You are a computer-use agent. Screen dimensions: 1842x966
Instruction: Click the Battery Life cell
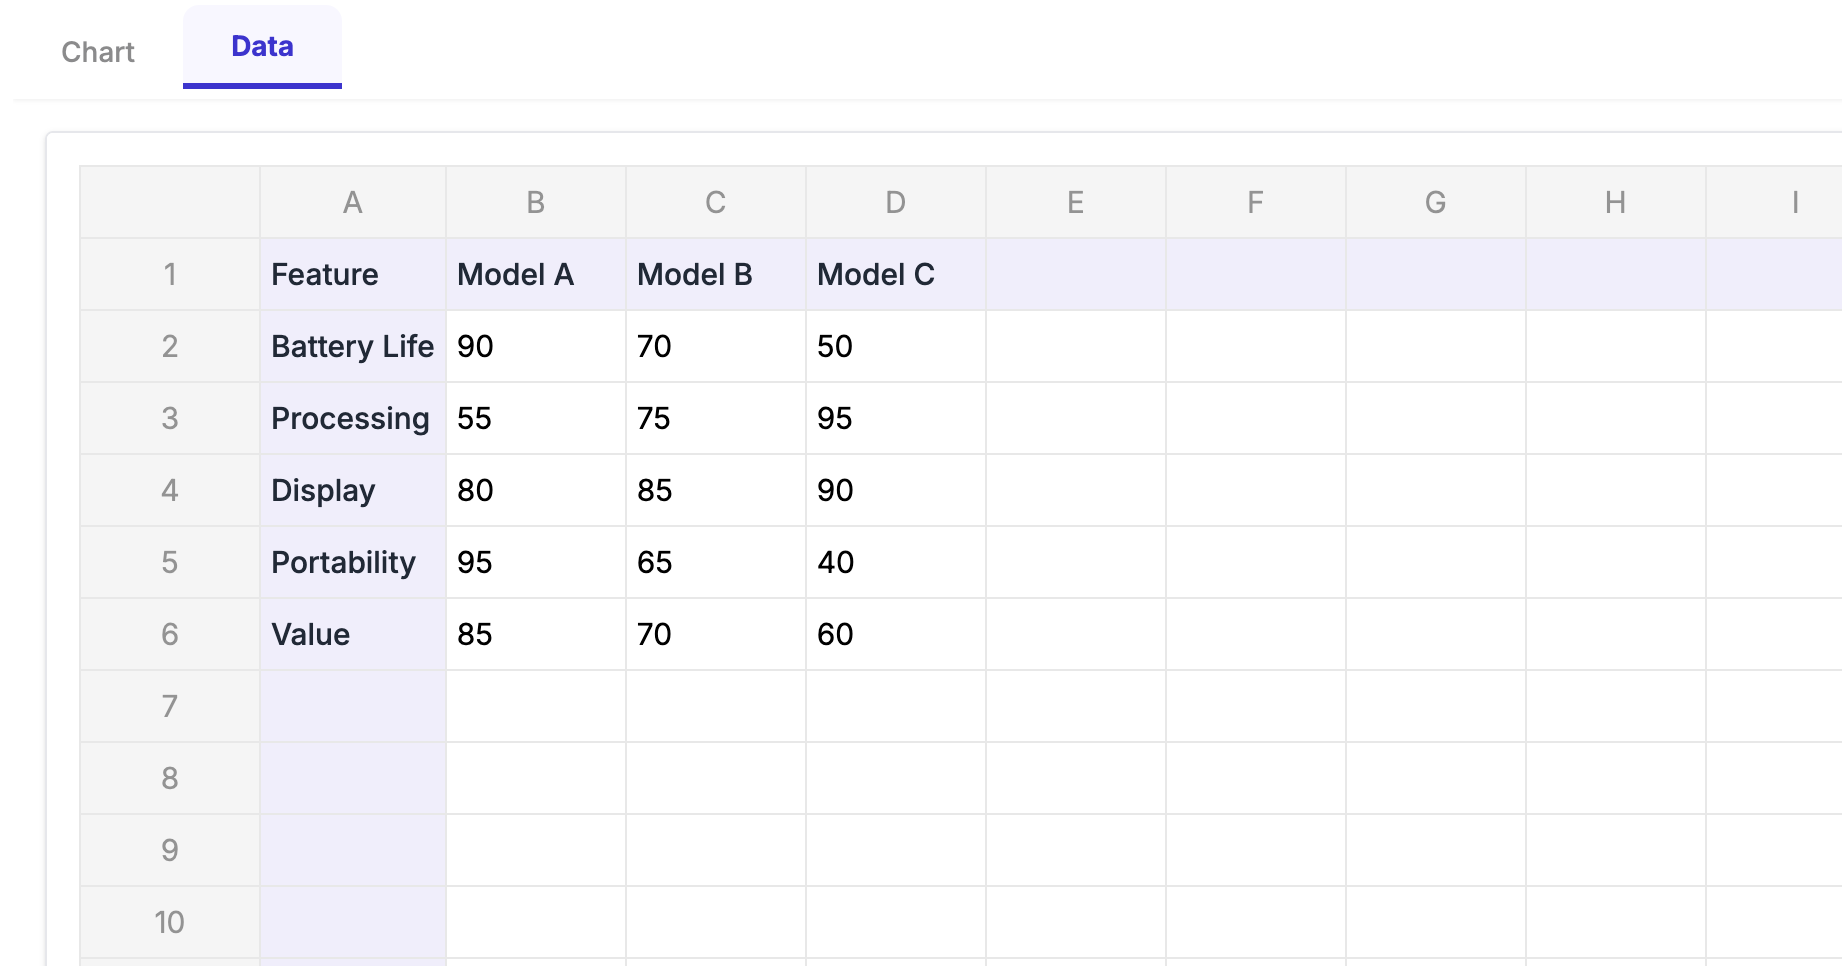(352, 347)
